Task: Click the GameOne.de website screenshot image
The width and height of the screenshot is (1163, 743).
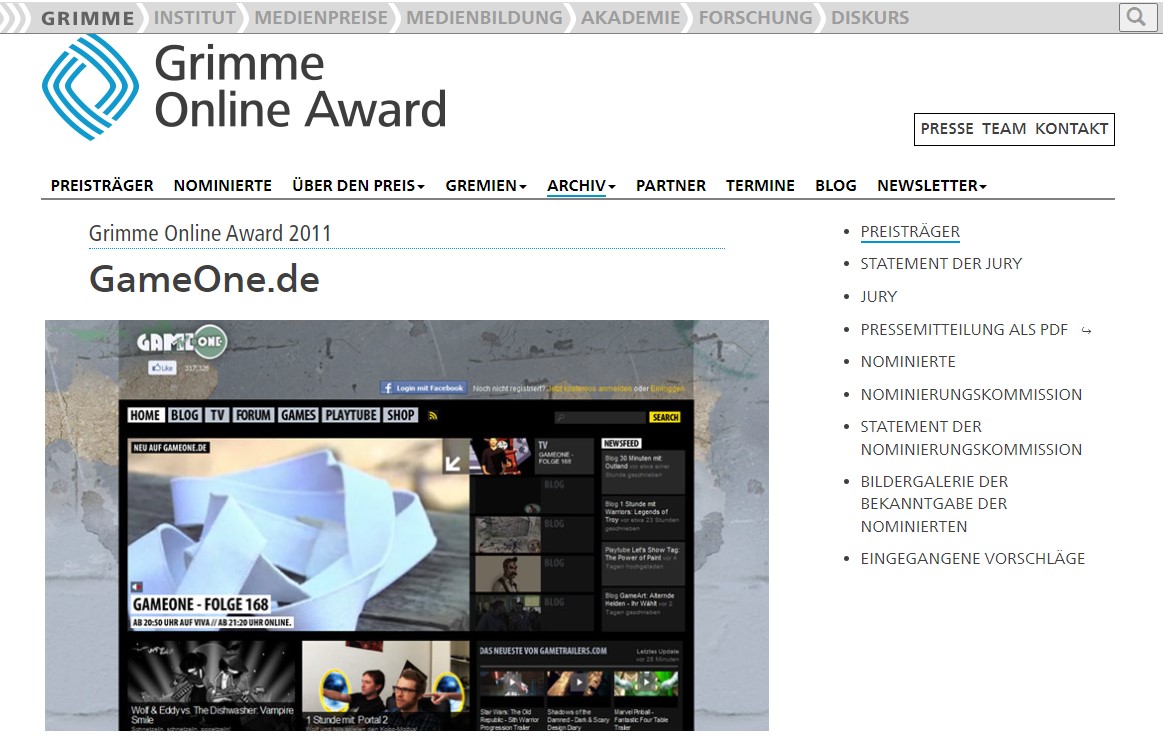Action: (406, 525)
